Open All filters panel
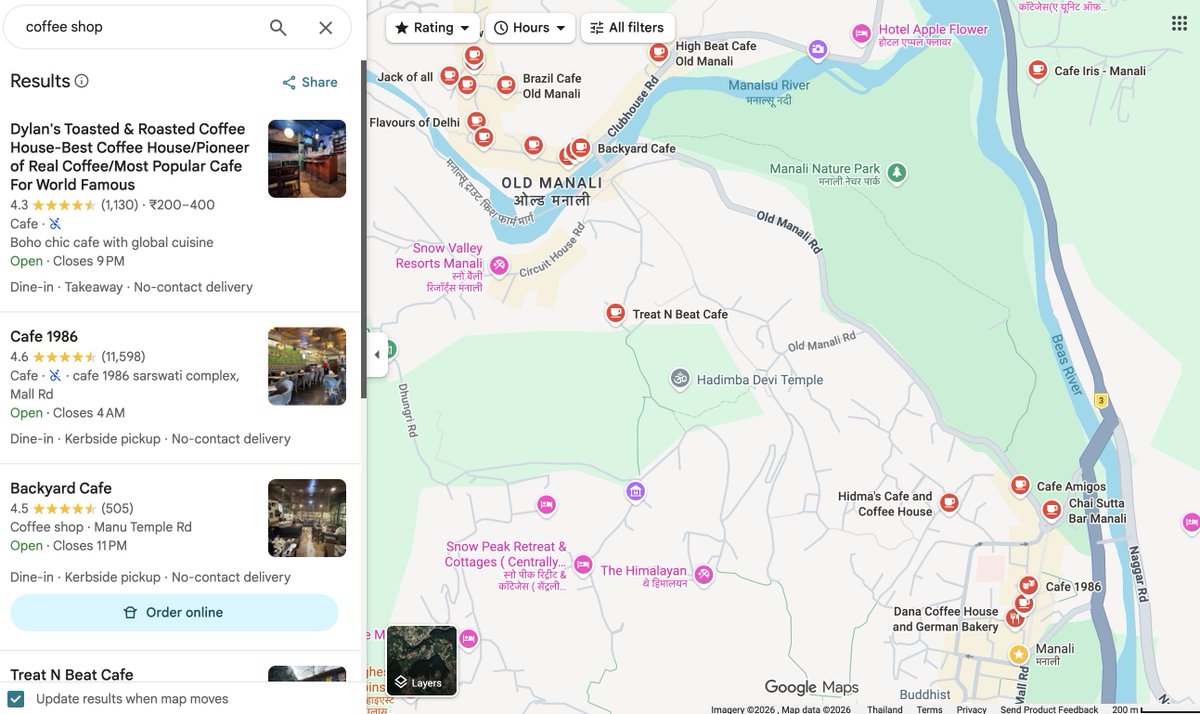The height and width of the screenshot is (714, 1200). coord(628,28)
